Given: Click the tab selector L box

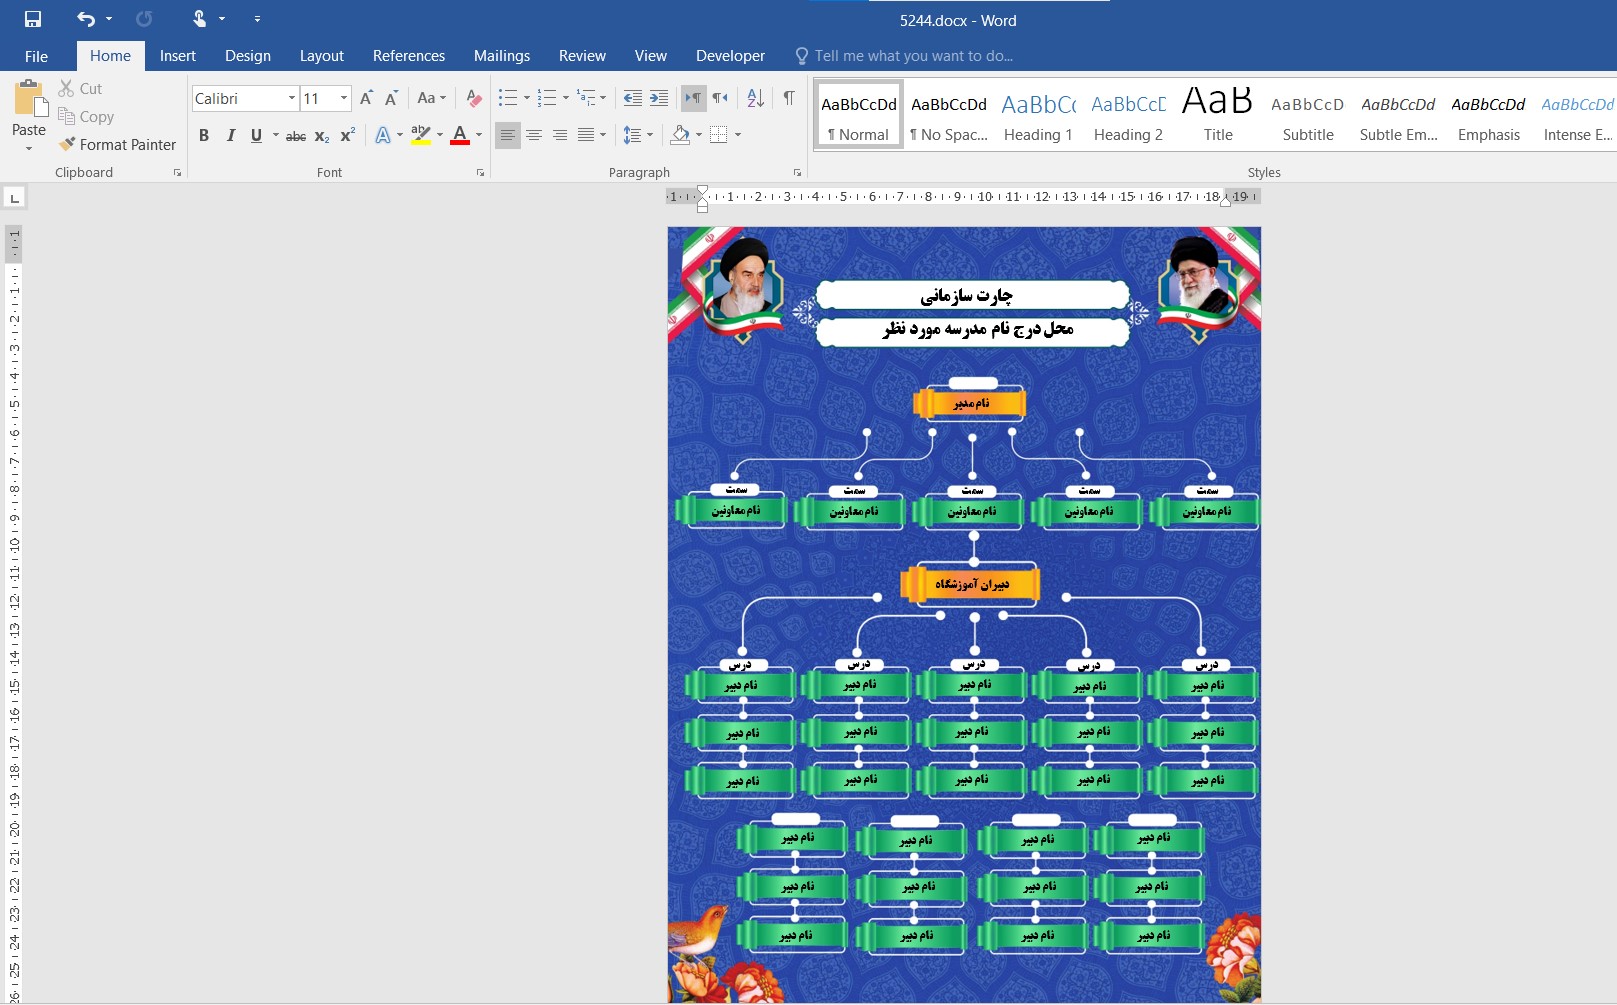Looking at the screenshot, I should coord(14,198).
